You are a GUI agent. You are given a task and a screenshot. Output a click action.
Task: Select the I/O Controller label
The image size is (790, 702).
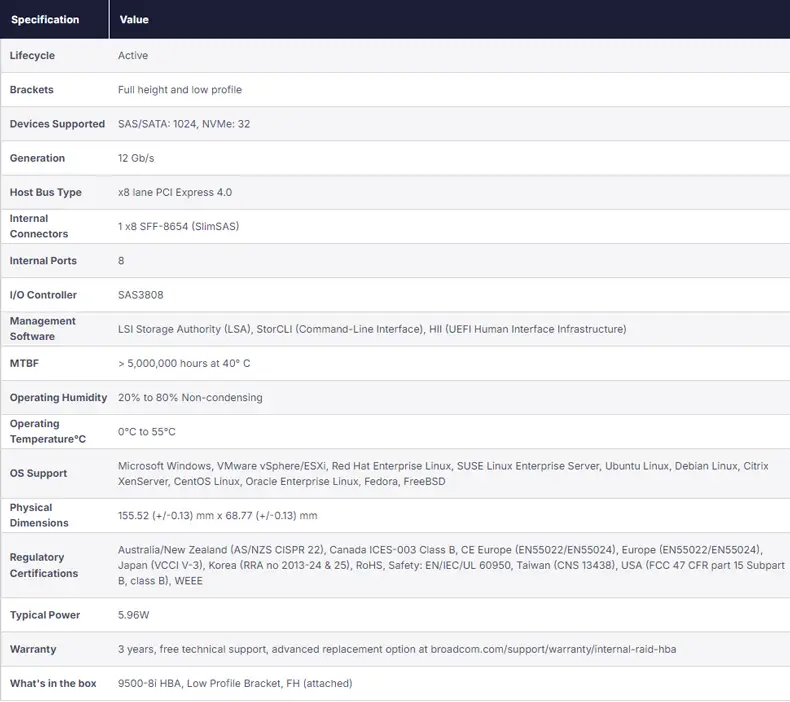43,295
